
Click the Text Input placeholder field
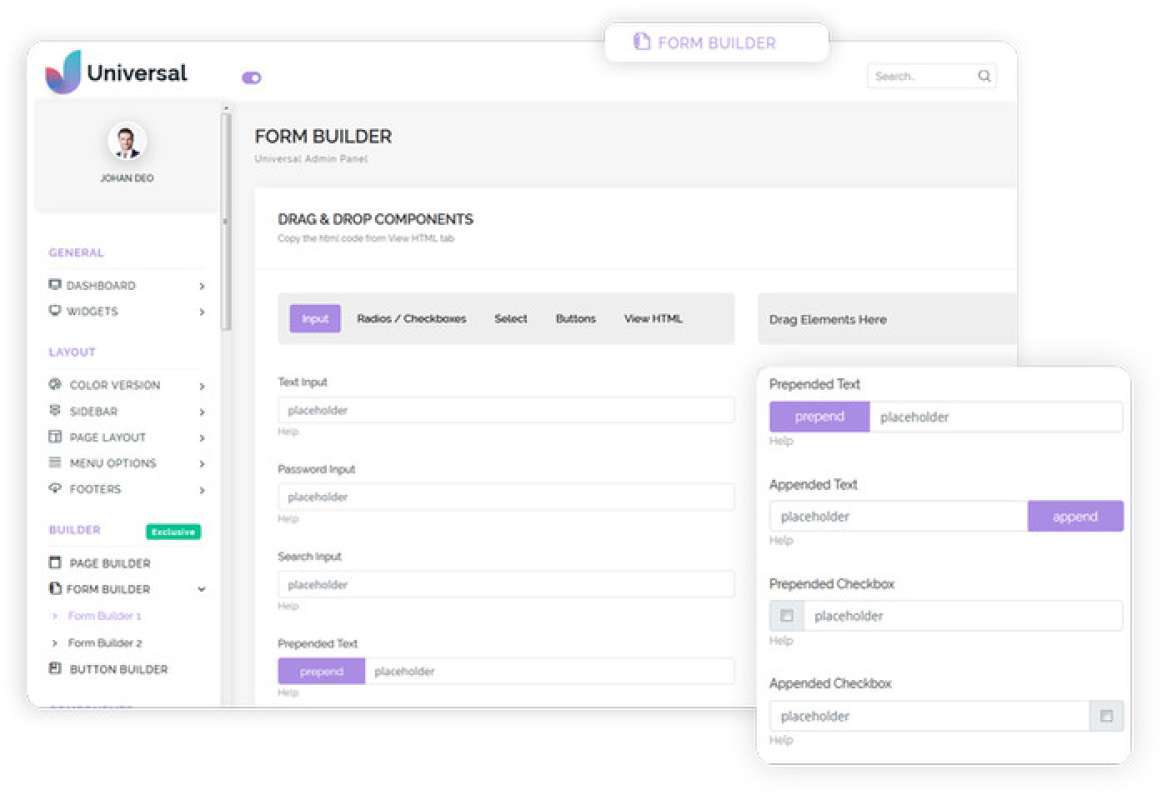pyautogui.click(x=506, y=410)
